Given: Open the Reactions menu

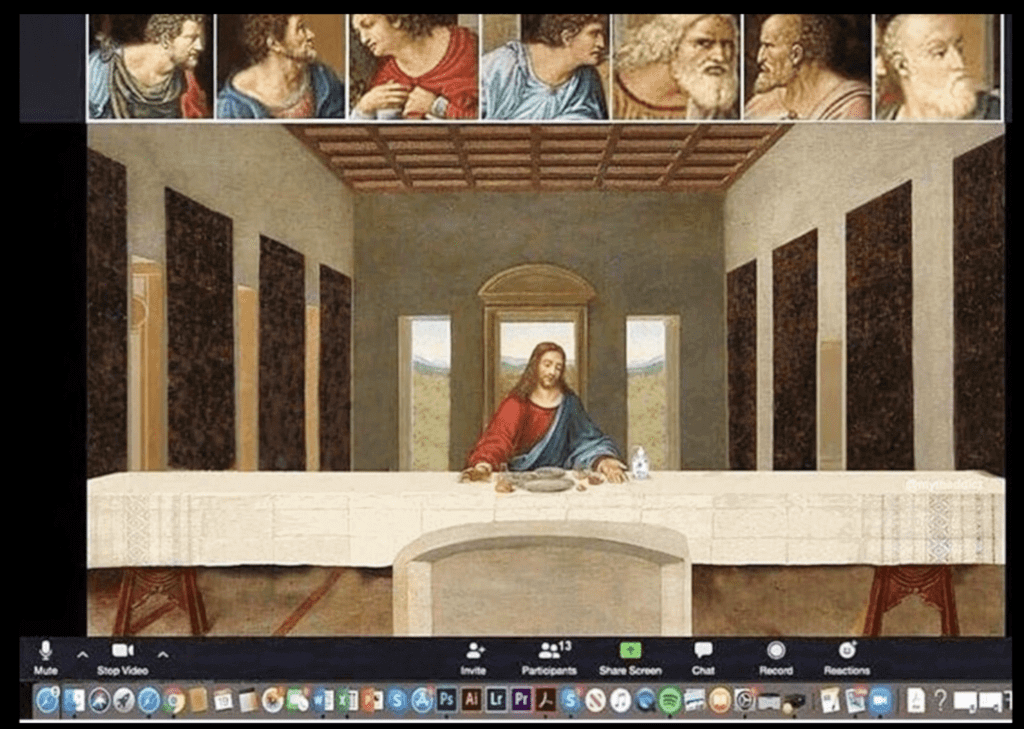Looking at the screenshot, I should point(847,658).
